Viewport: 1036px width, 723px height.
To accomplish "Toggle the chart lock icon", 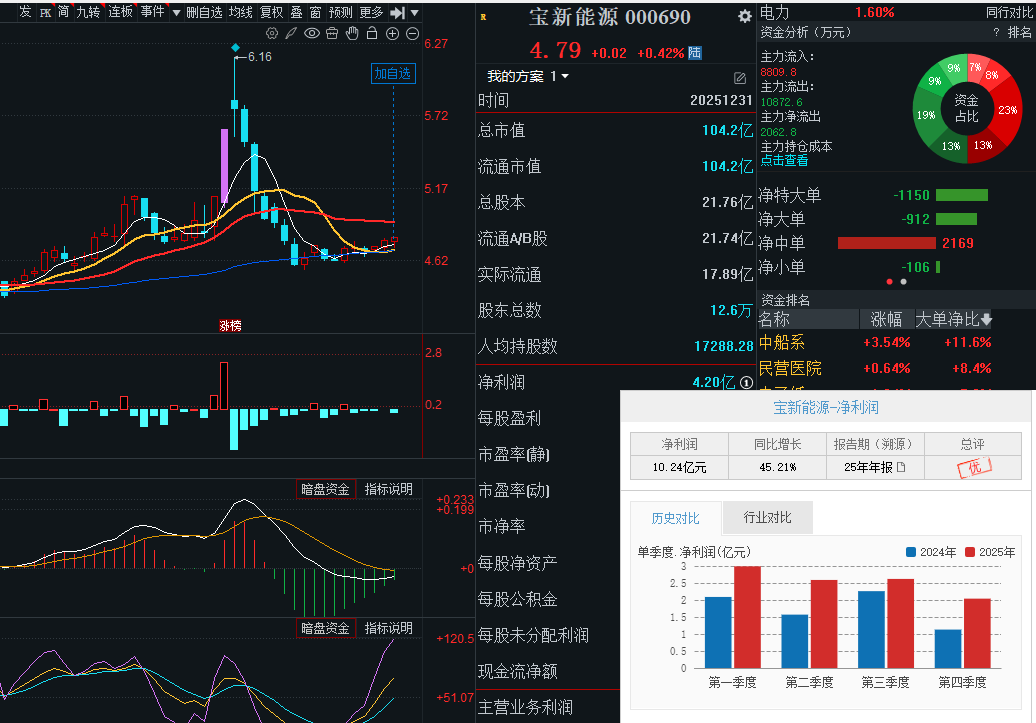I will point(372,33).
